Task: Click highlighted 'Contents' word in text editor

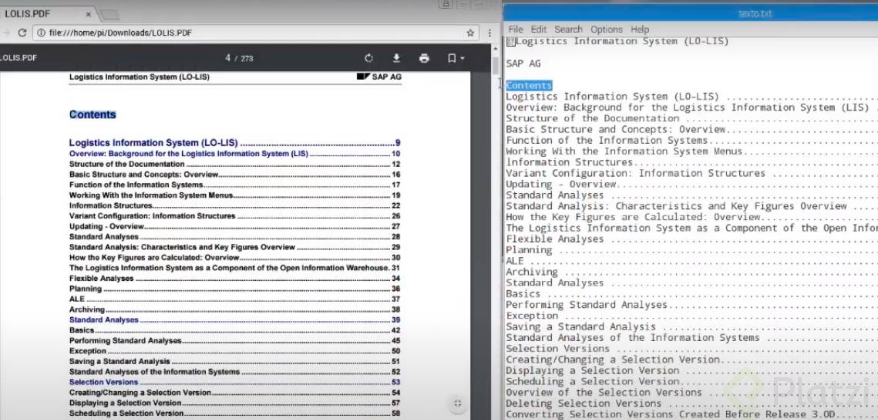Action: tap(529, 86)
